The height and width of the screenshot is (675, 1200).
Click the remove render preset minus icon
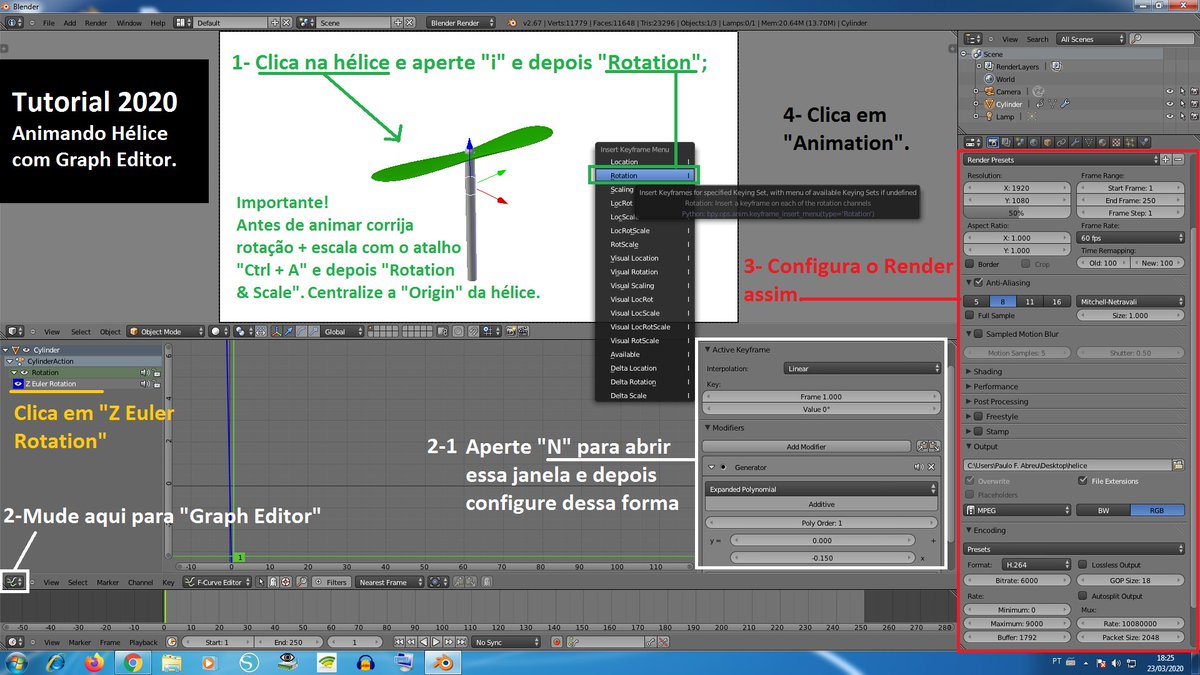(1178, 159)
